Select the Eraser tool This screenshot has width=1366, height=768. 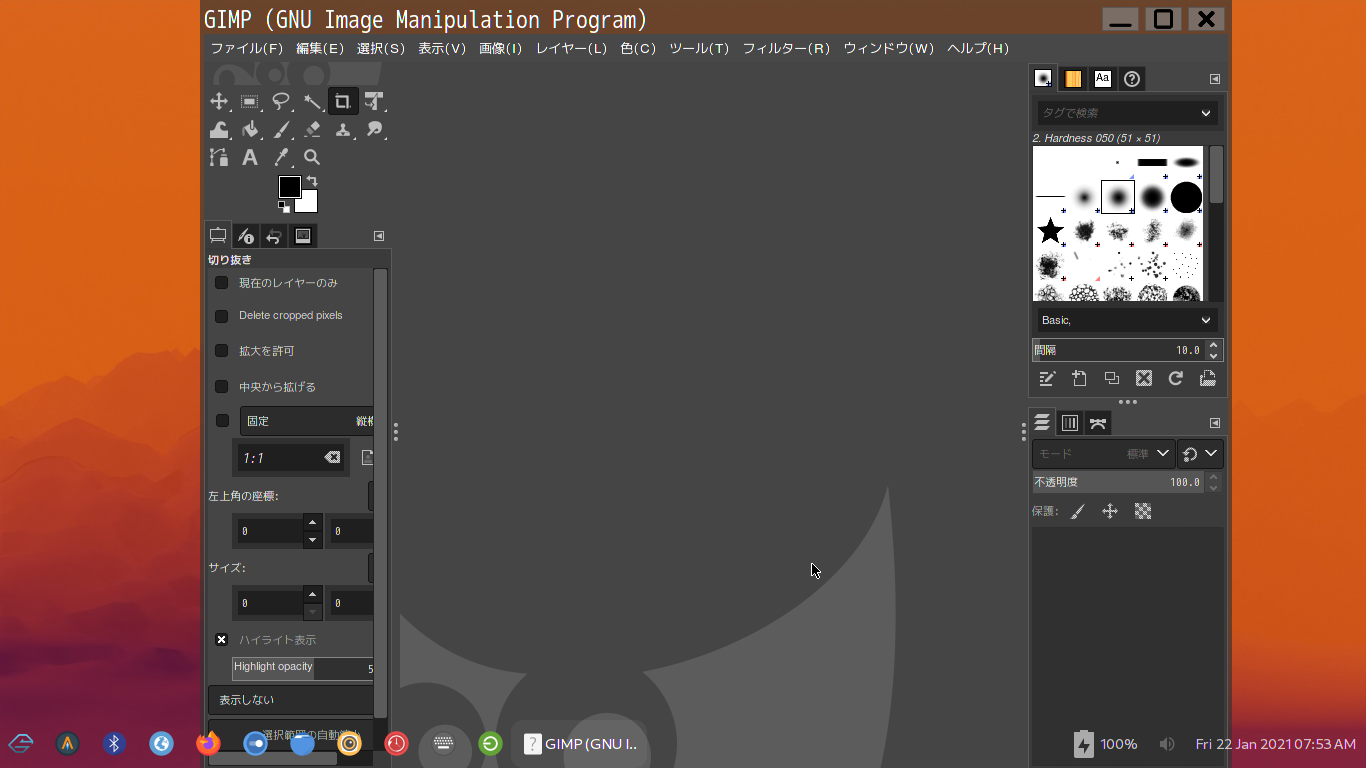[x=312, y=129]
